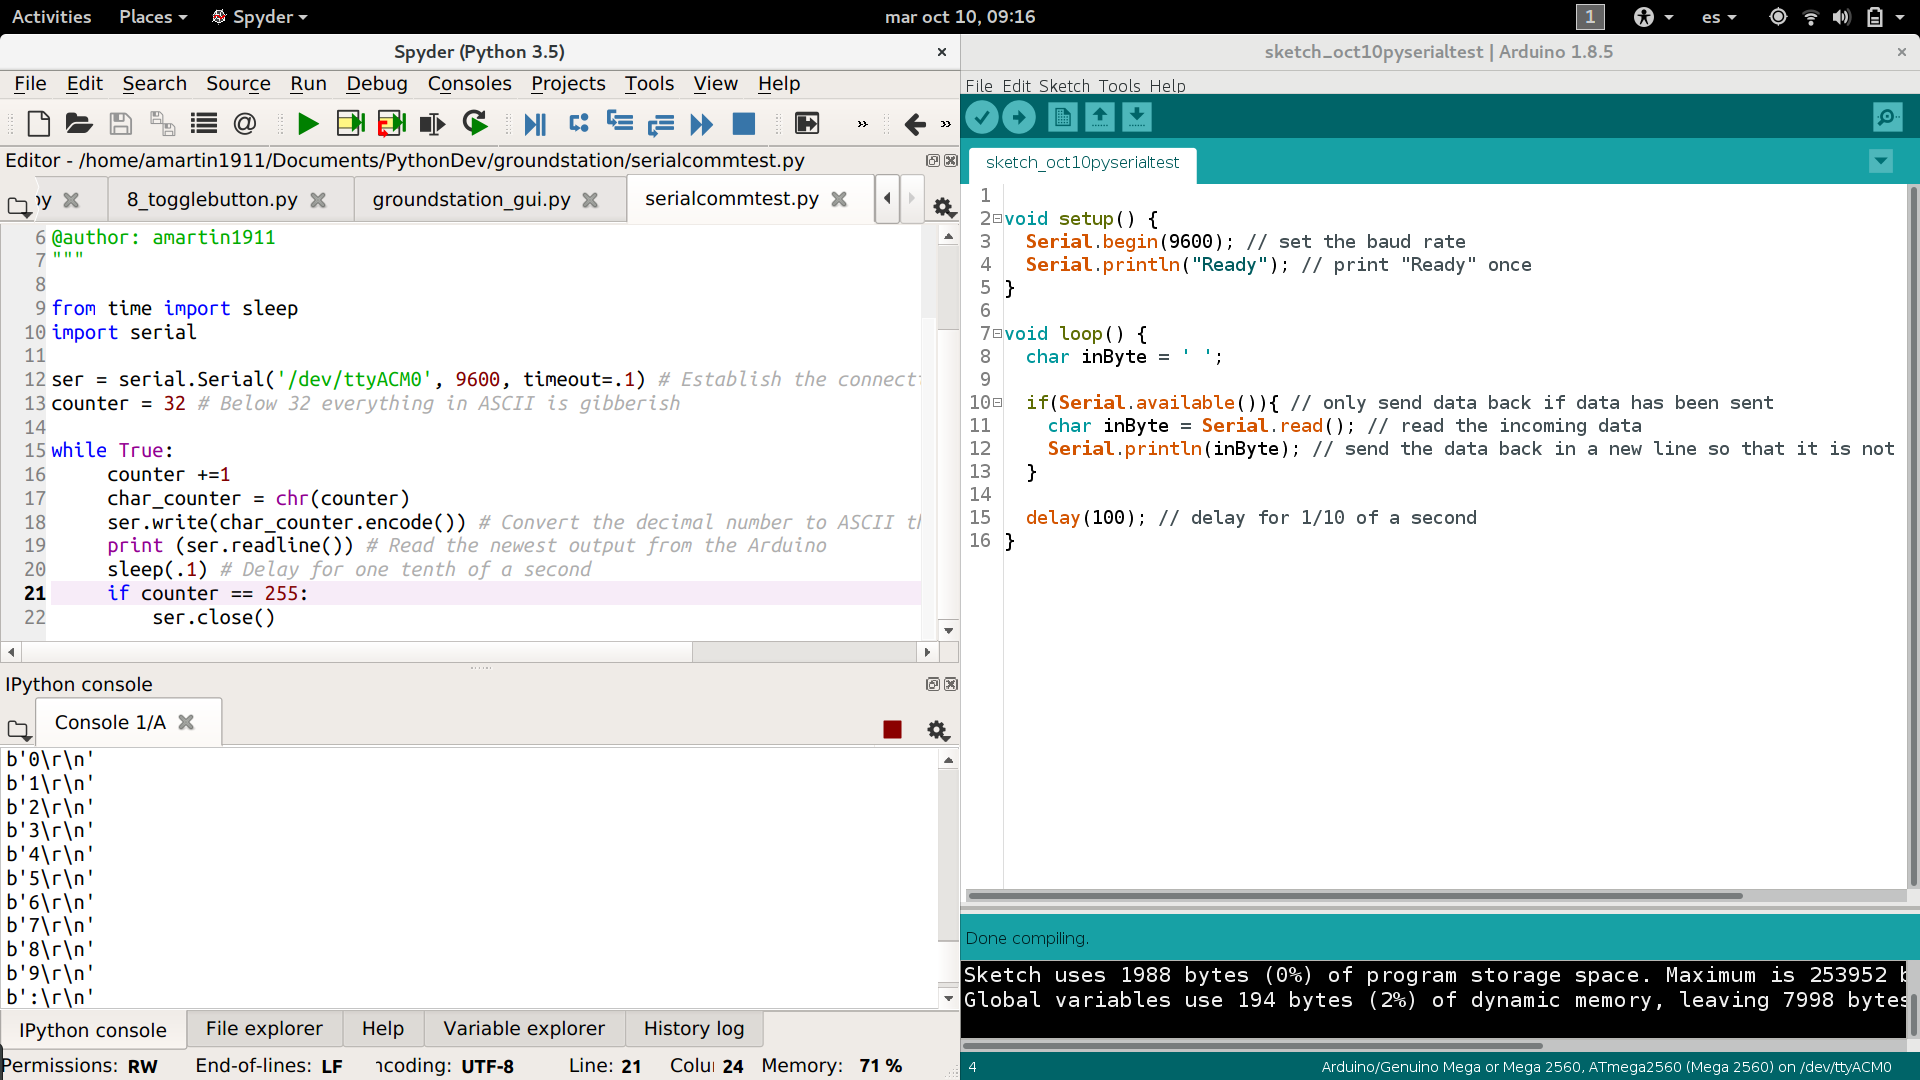Open the Arduino tab list dropdown arrow
The image size is (1920, 1080).
[1882, 161]
